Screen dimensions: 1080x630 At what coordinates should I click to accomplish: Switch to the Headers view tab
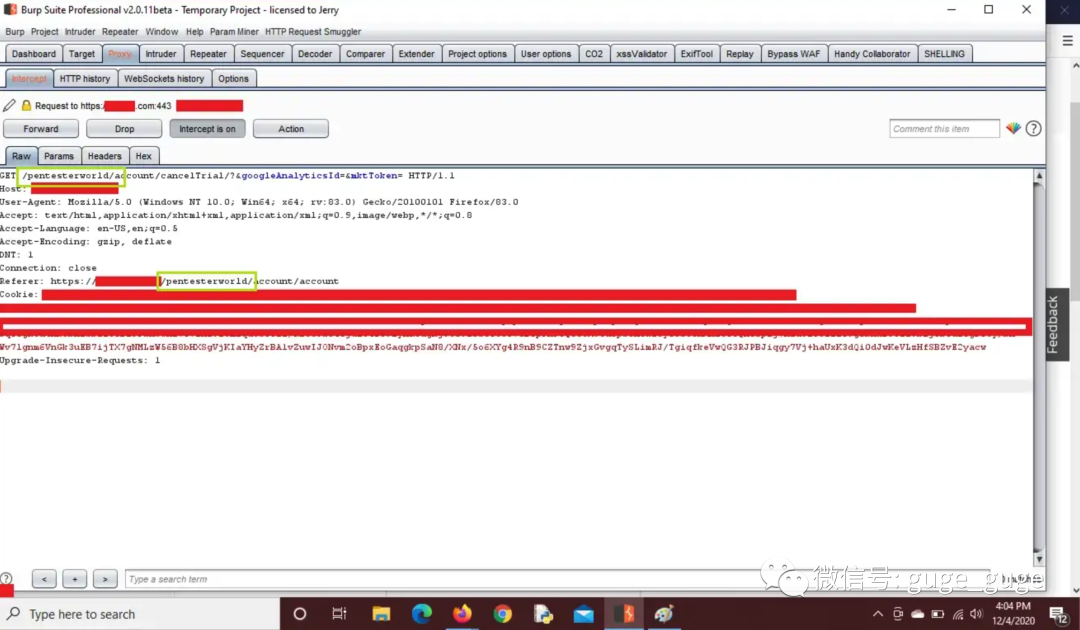coord(104,156)
